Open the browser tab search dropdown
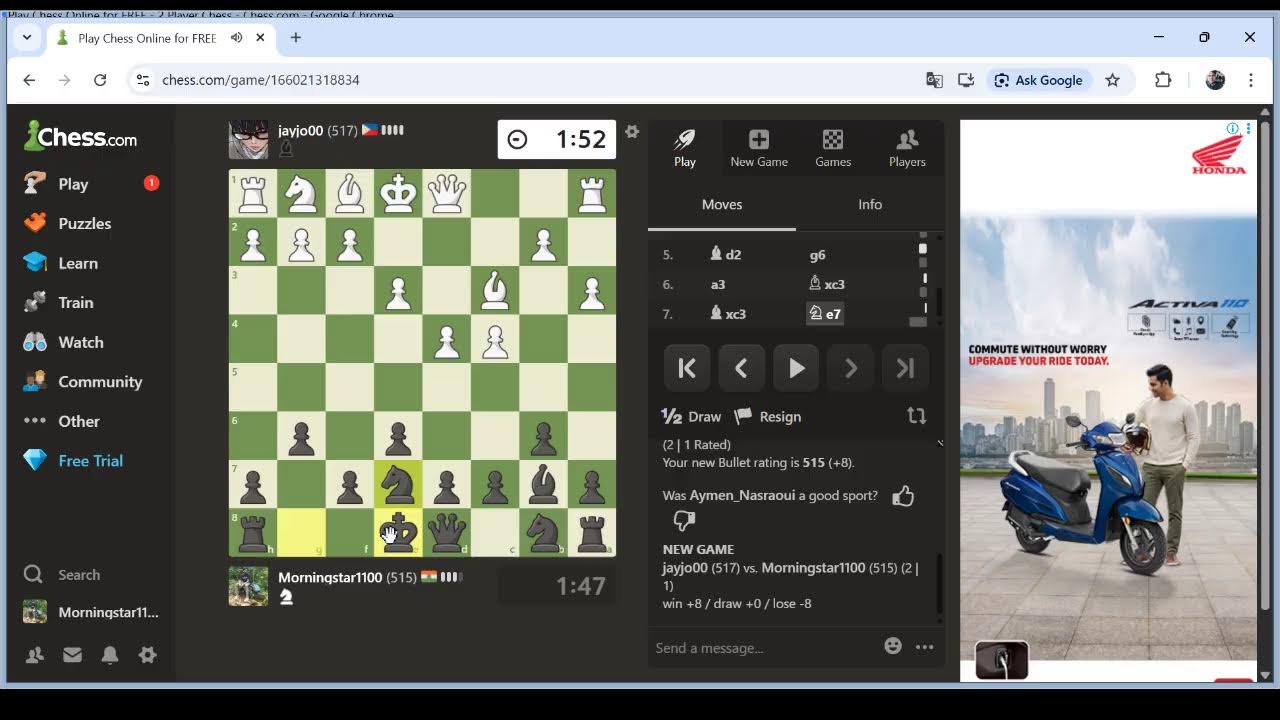1280x720 pixels. point(27,38)
